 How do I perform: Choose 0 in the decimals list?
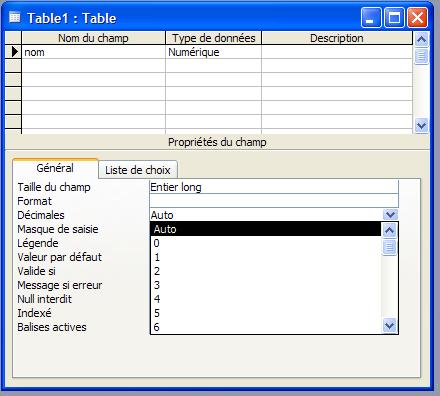pyautogui.click(x=266, y=243)
